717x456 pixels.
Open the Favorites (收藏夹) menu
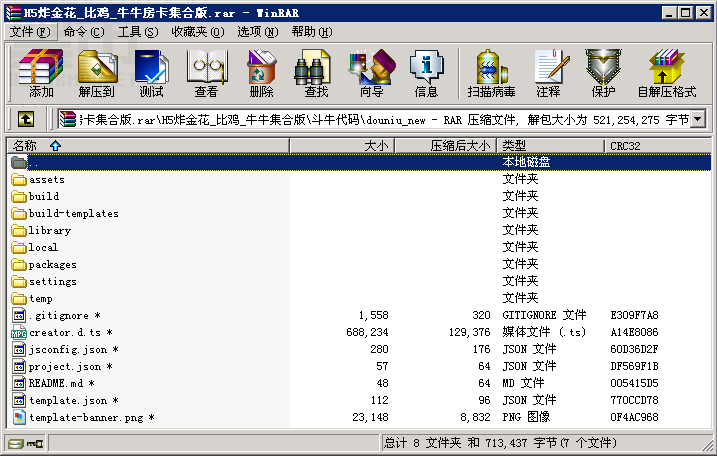pyautogui.click(x=198, y=32)
